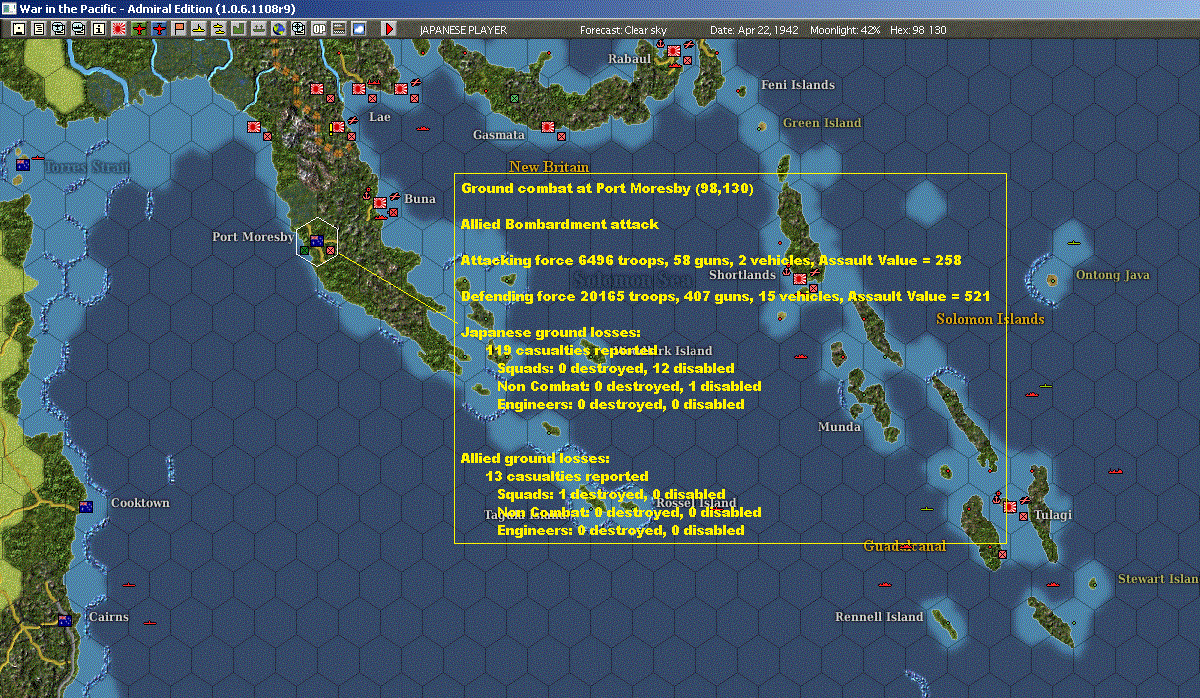Viewport: 1200px width, 698px height.
Task: Click the save game floppy disk icon
Action: tap(19, 29)
